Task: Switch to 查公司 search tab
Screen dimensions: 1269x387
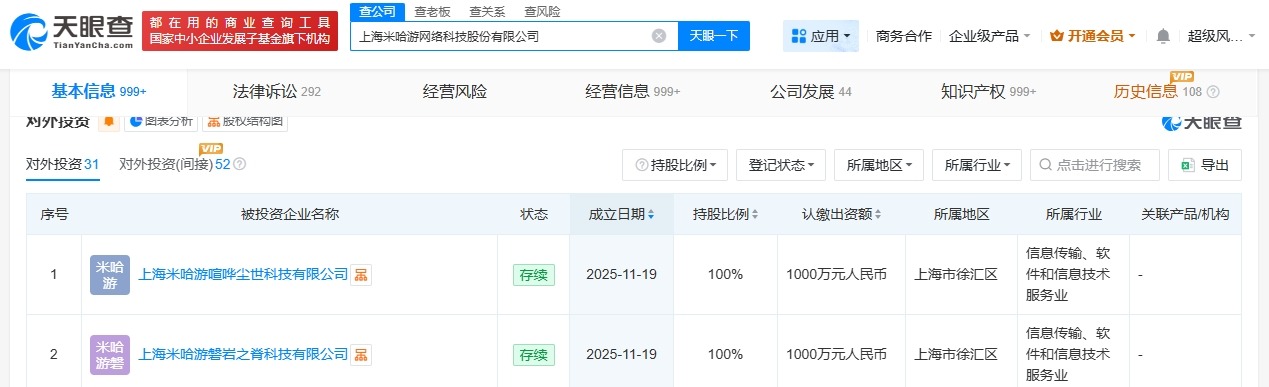Action: point(377,11)
